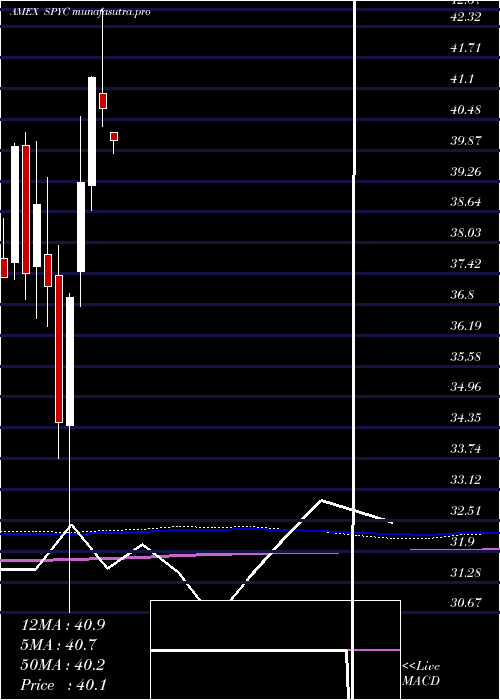Select the red candle below the 41.1 level

point(103,100)
